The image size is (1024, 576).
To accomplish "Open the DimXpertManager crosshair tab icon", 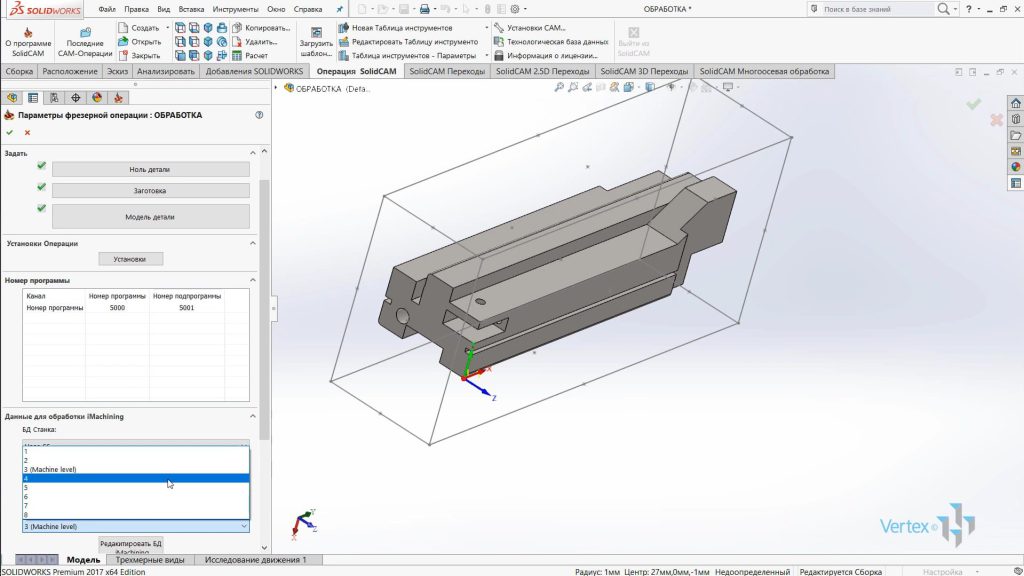I will coord(76,98).
